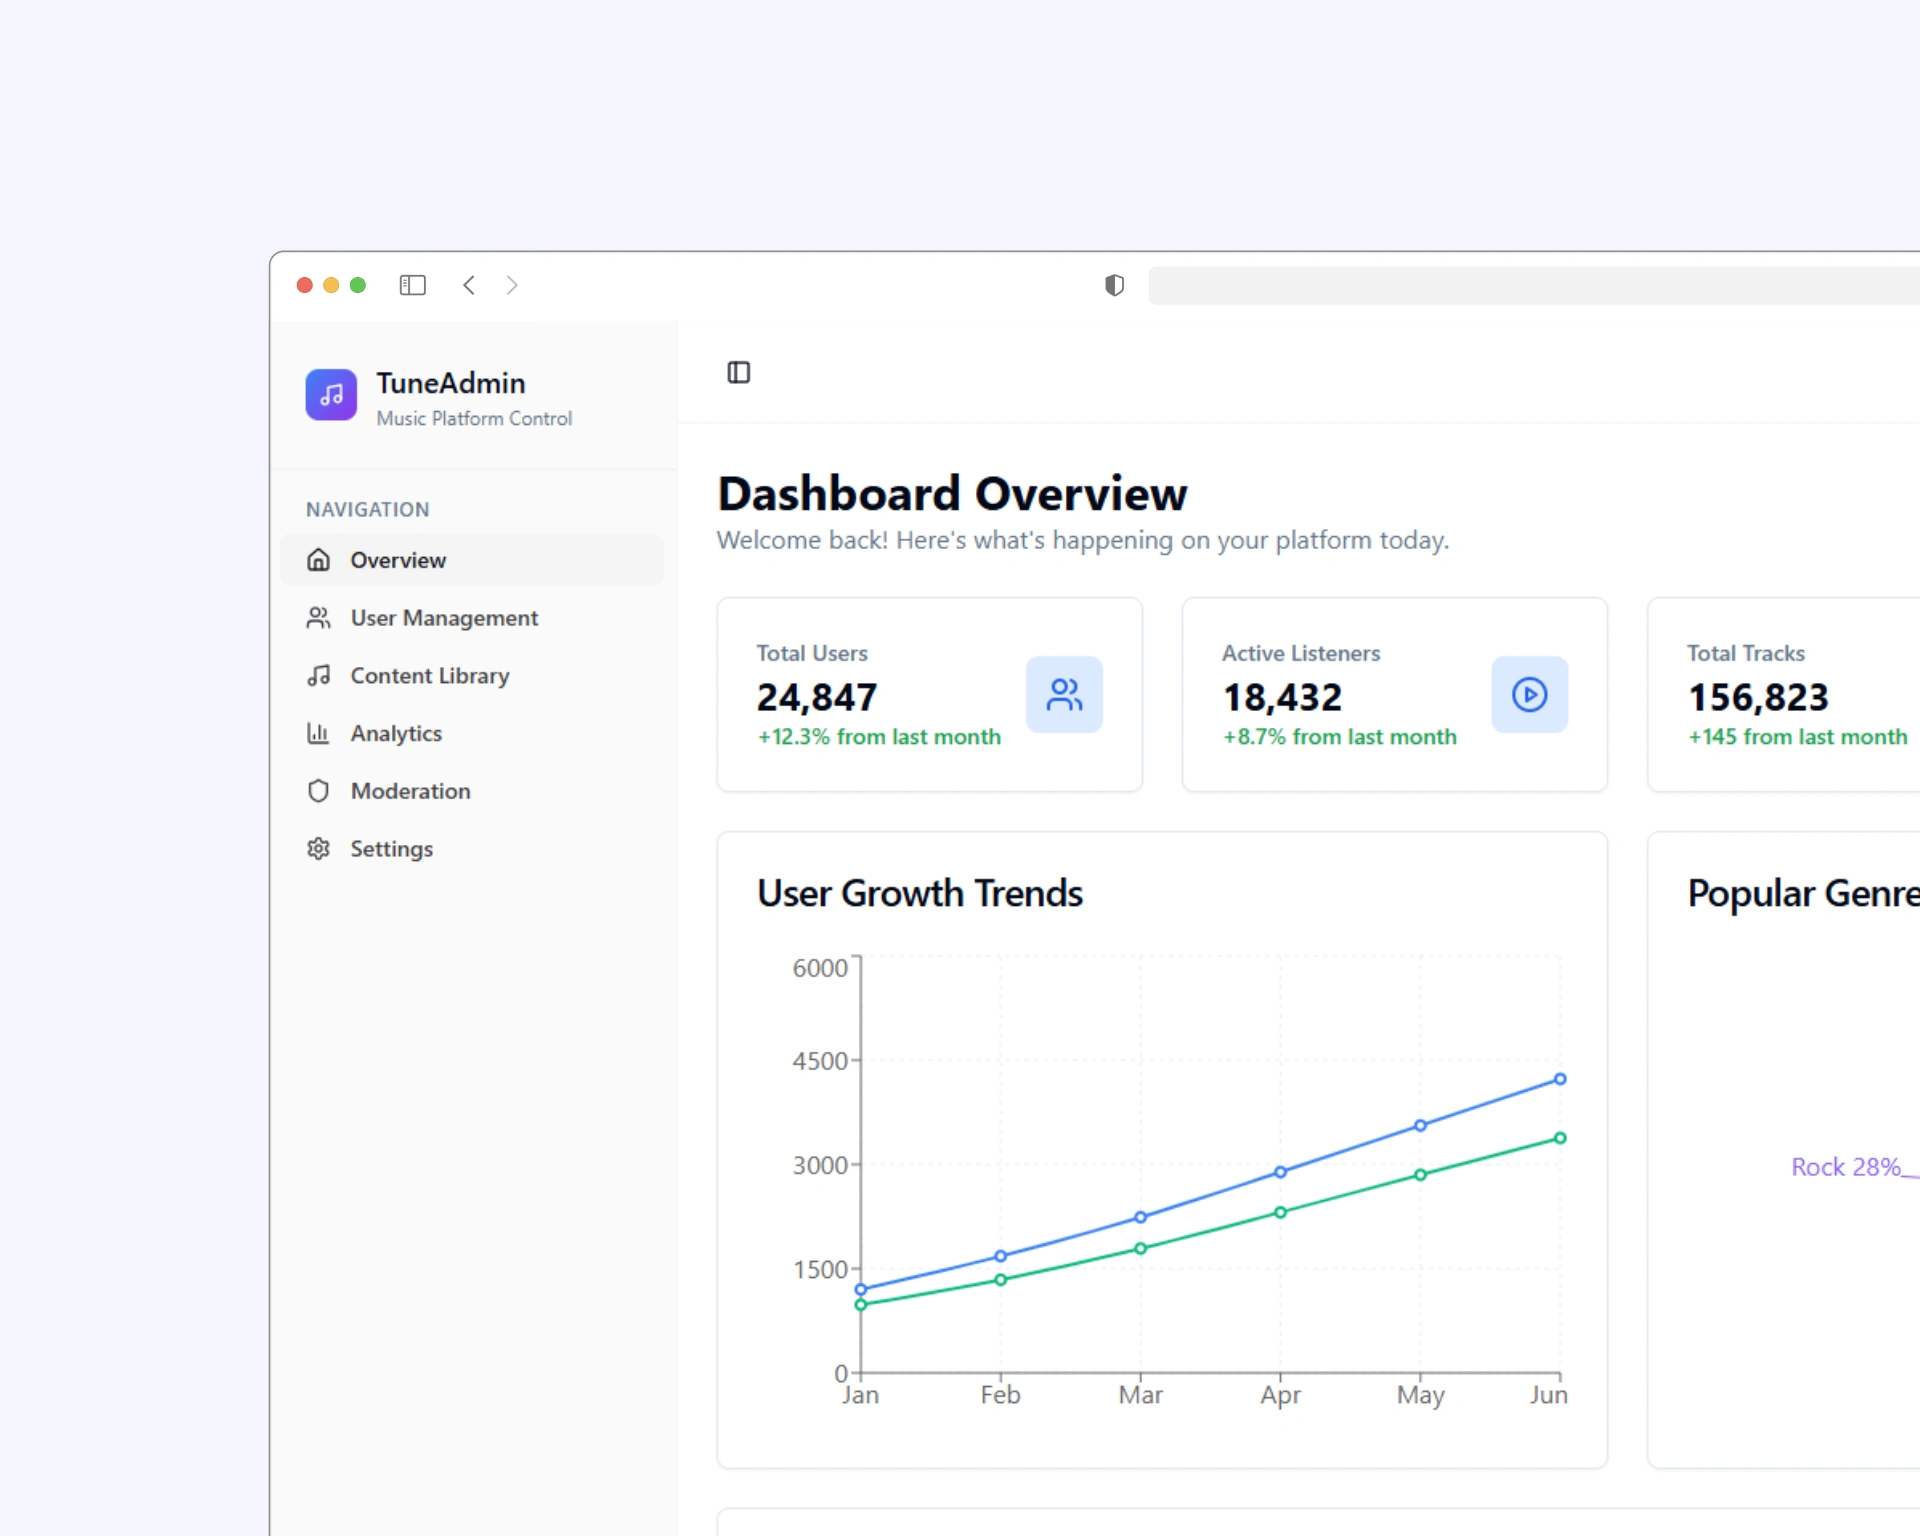This screenshot has height=1536, width=1920.
Task: Click the Total Users value 24,847
Action: 817,697
